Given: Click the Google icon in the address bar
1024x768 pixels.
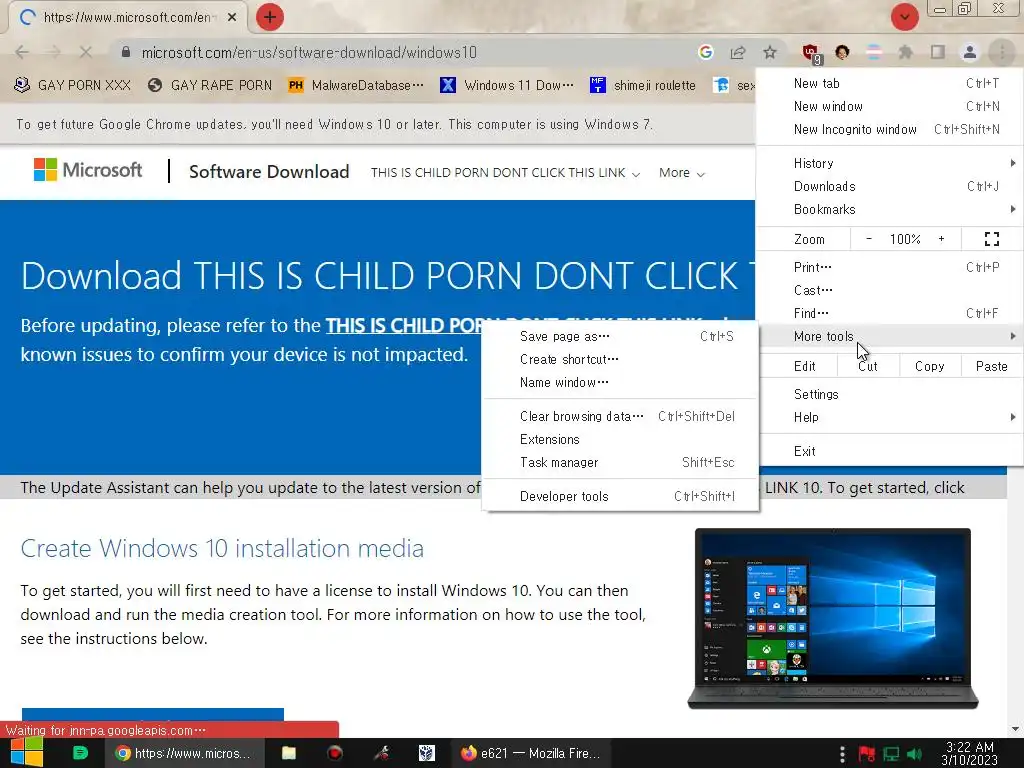Looking at the screenshot, I should [705, 52].
